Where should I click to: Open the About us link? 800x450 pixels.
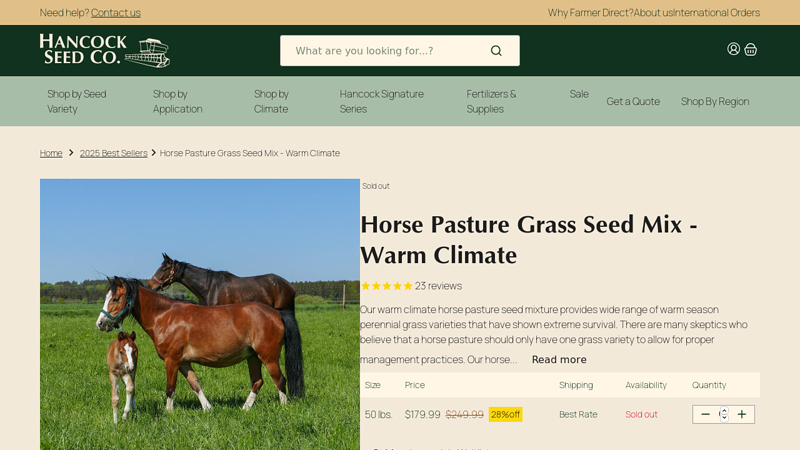pos(653,13)
